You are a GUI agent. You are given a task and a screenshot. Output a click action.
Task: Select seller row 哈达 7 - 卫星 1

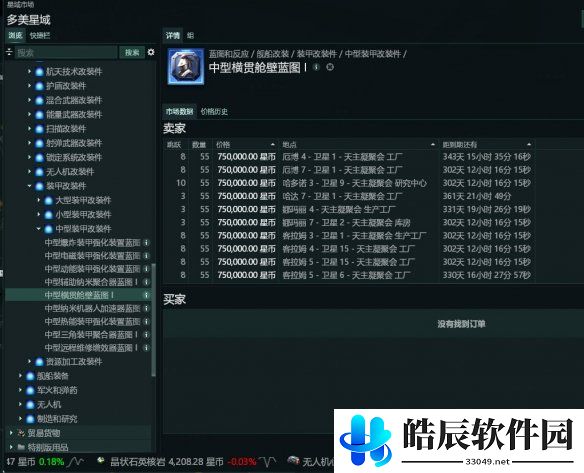pos(349,196)
